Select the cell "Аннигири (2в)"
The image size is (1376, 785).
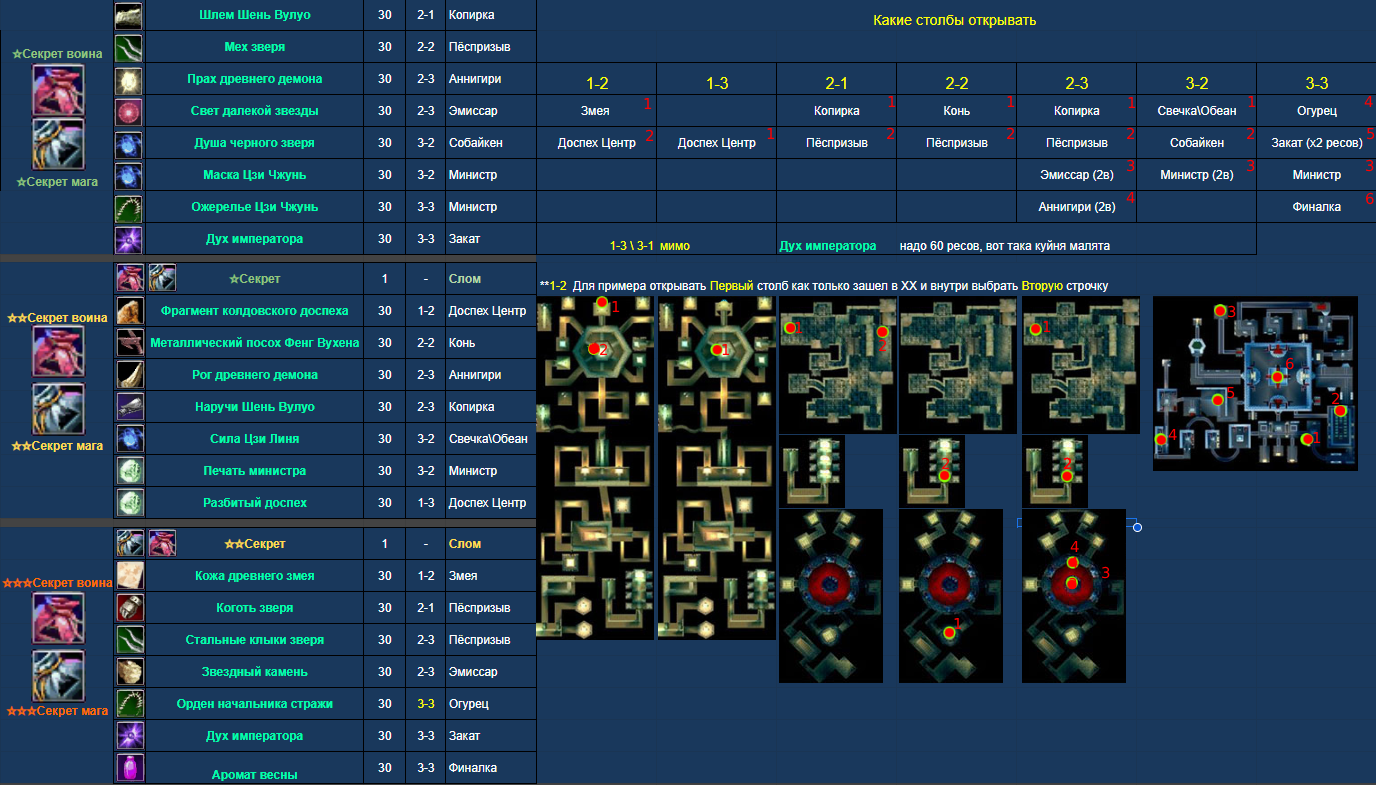coord(1076,207)
